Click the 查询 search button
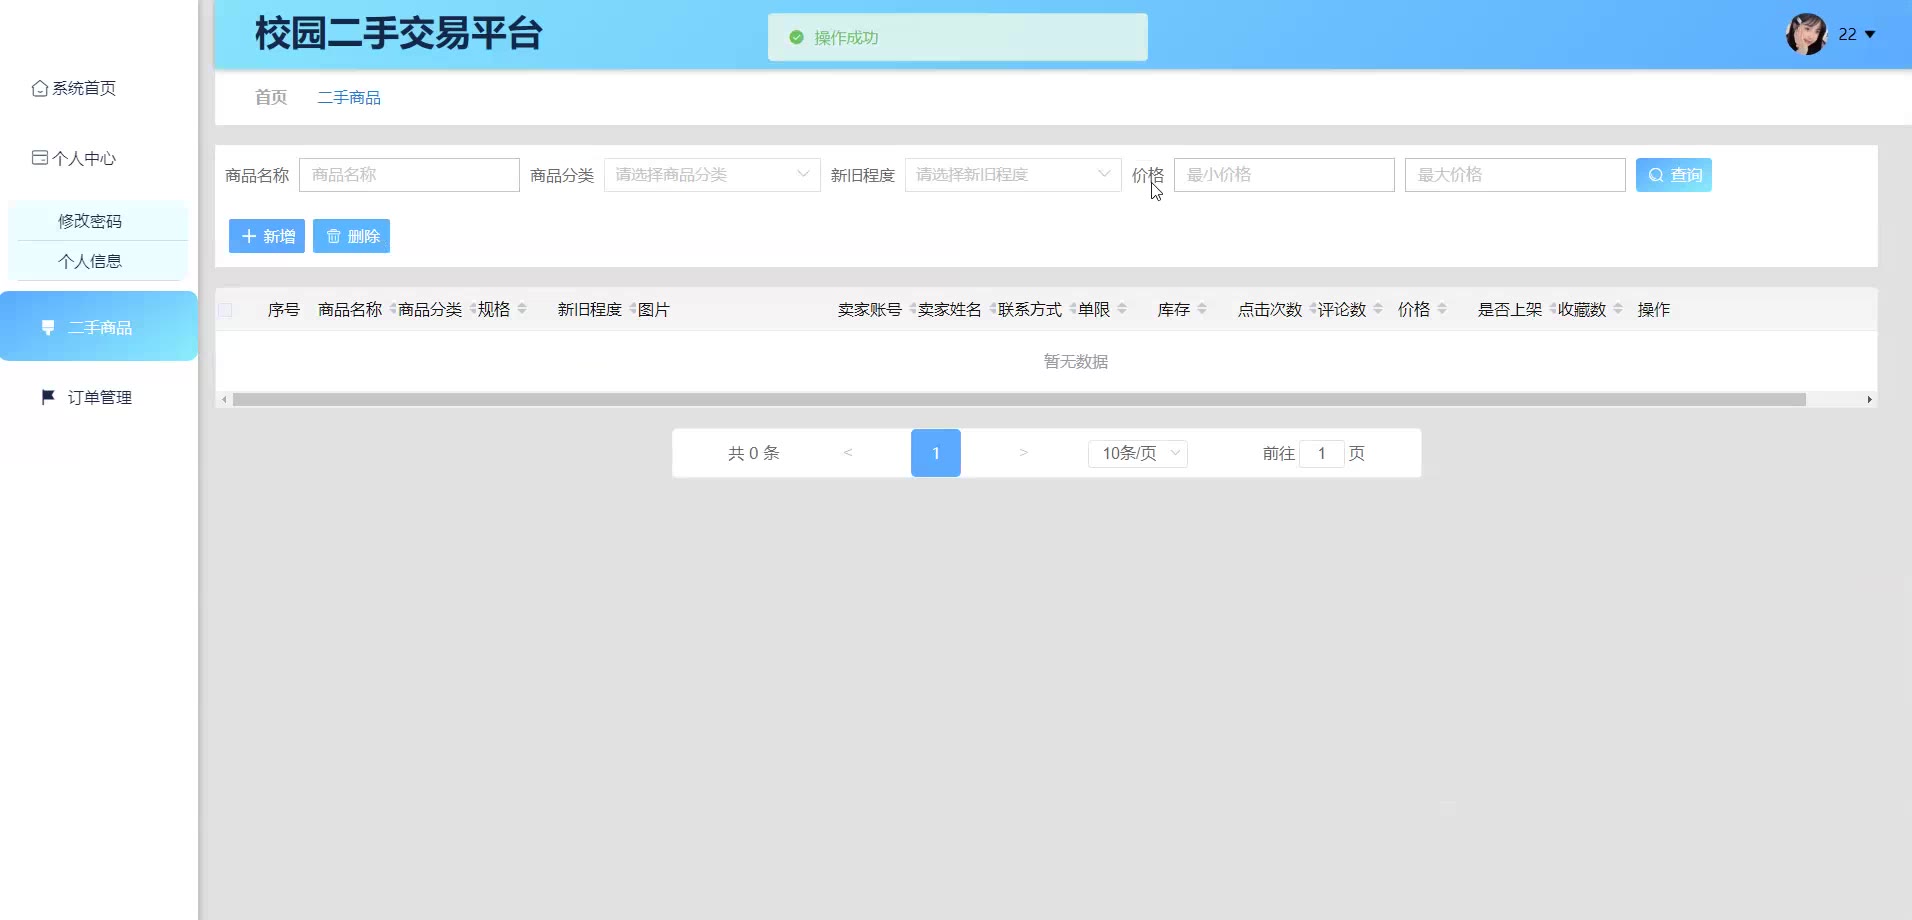1912x920 pixels. [x=1673, y=175]
